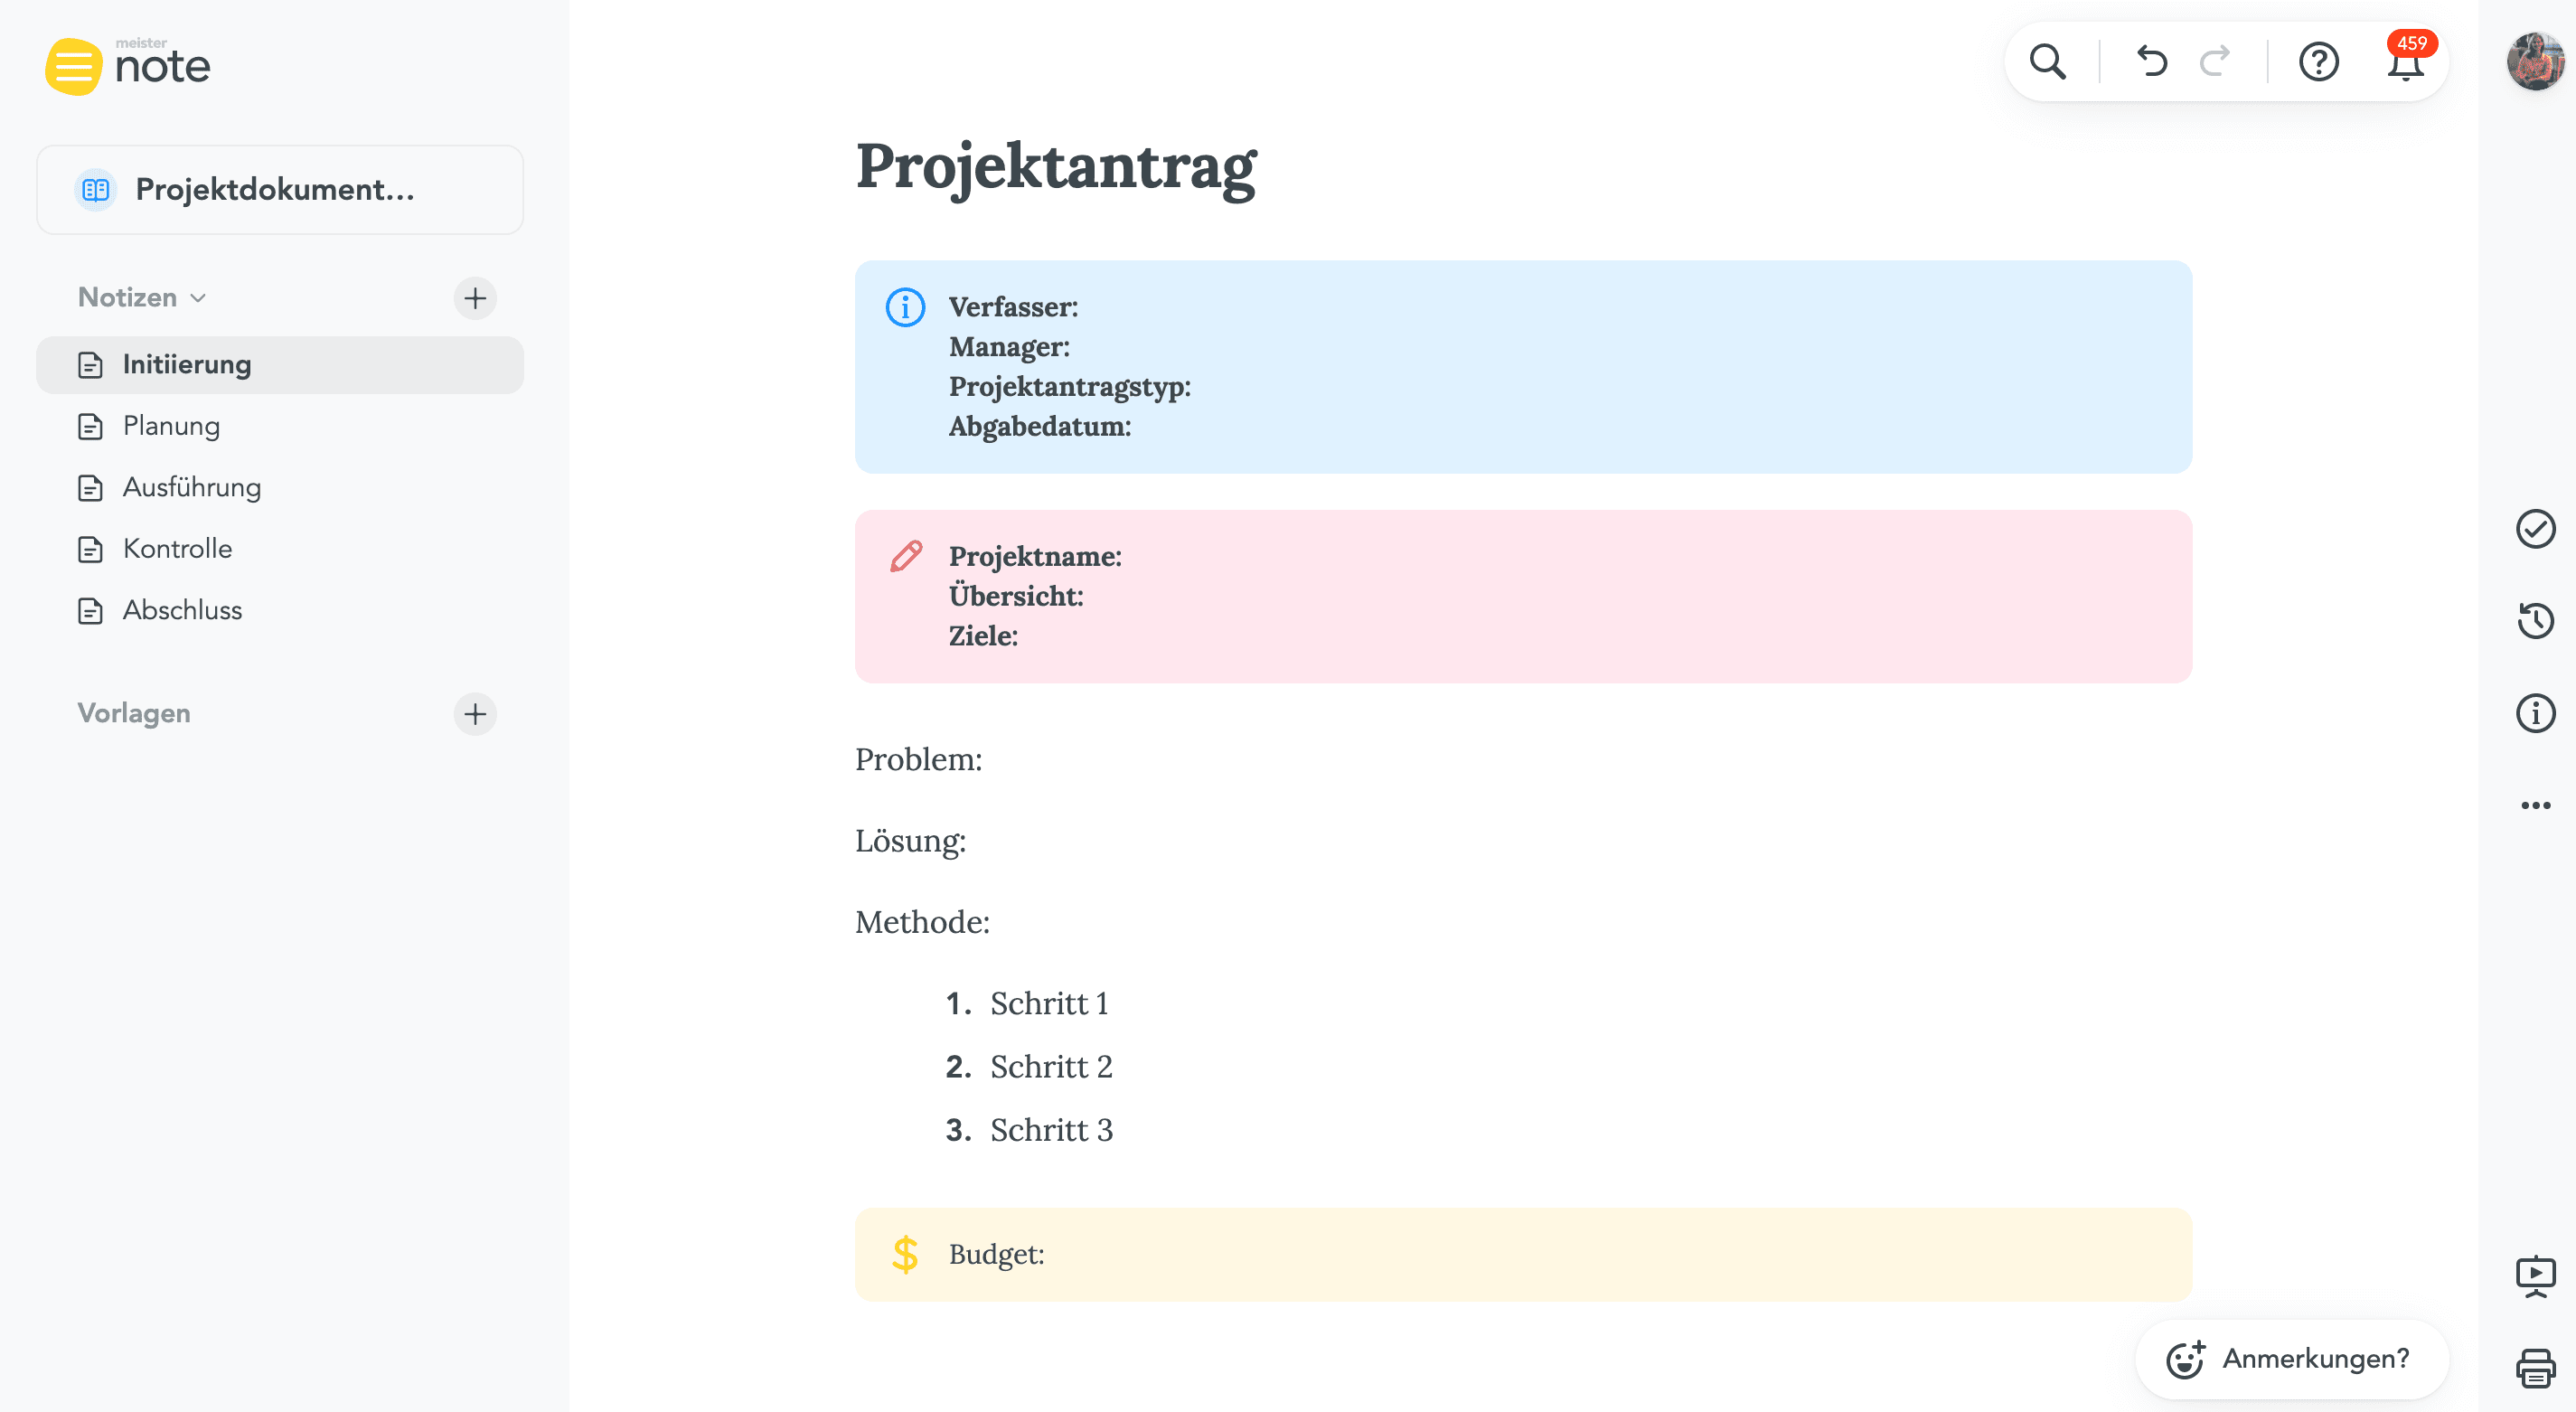Show note info icon in right sidebar
The image size is (2576, 1412).
pyautogui.click(x=2535, y=713)
